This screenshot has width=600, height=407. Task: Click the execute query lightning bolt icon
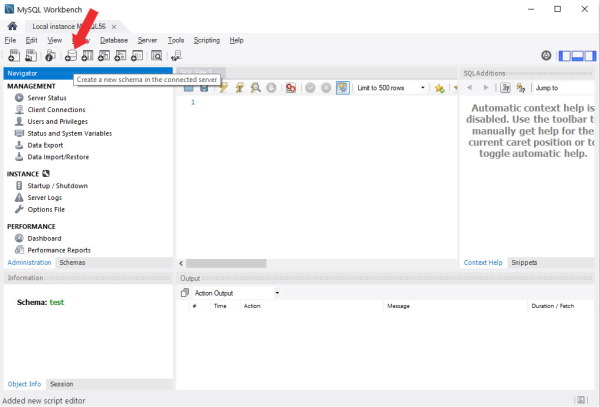point(224,88)
